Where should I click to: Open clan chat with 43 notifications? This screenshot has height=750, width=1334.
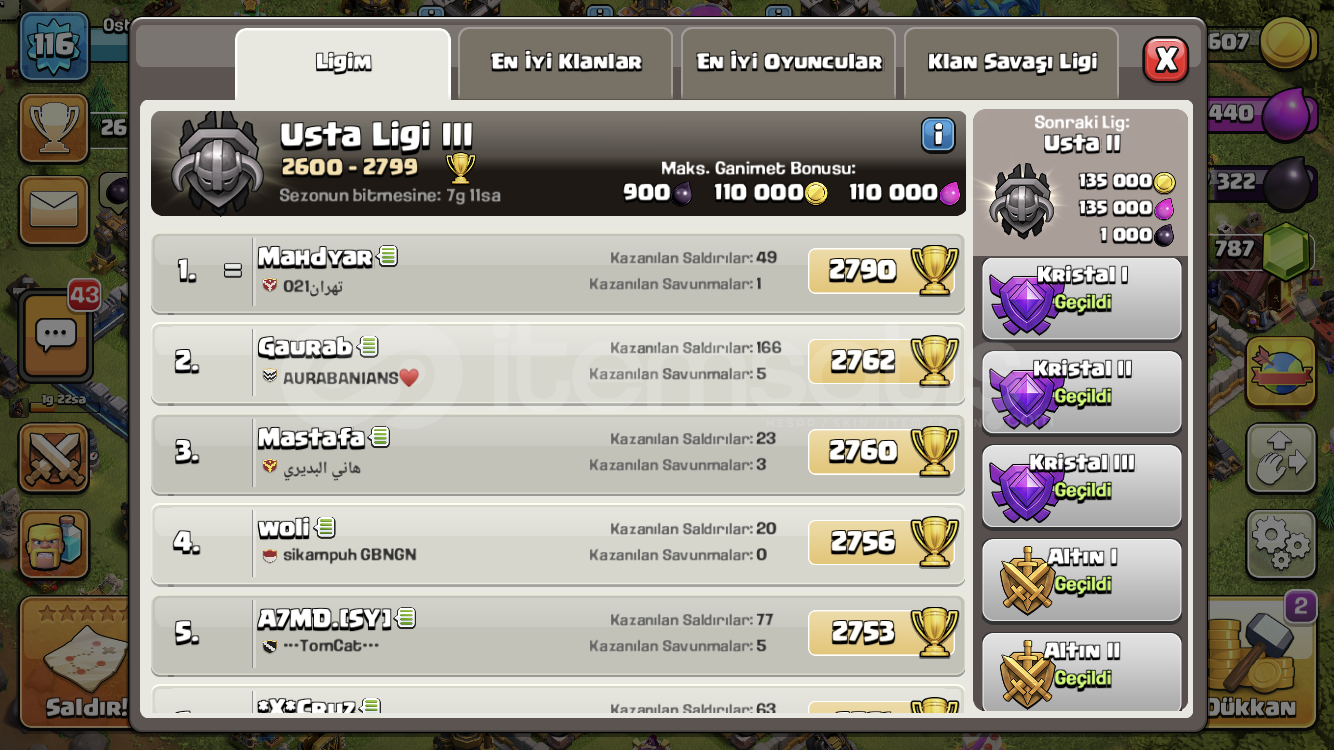pyautogui.click(x=57, y=336)
